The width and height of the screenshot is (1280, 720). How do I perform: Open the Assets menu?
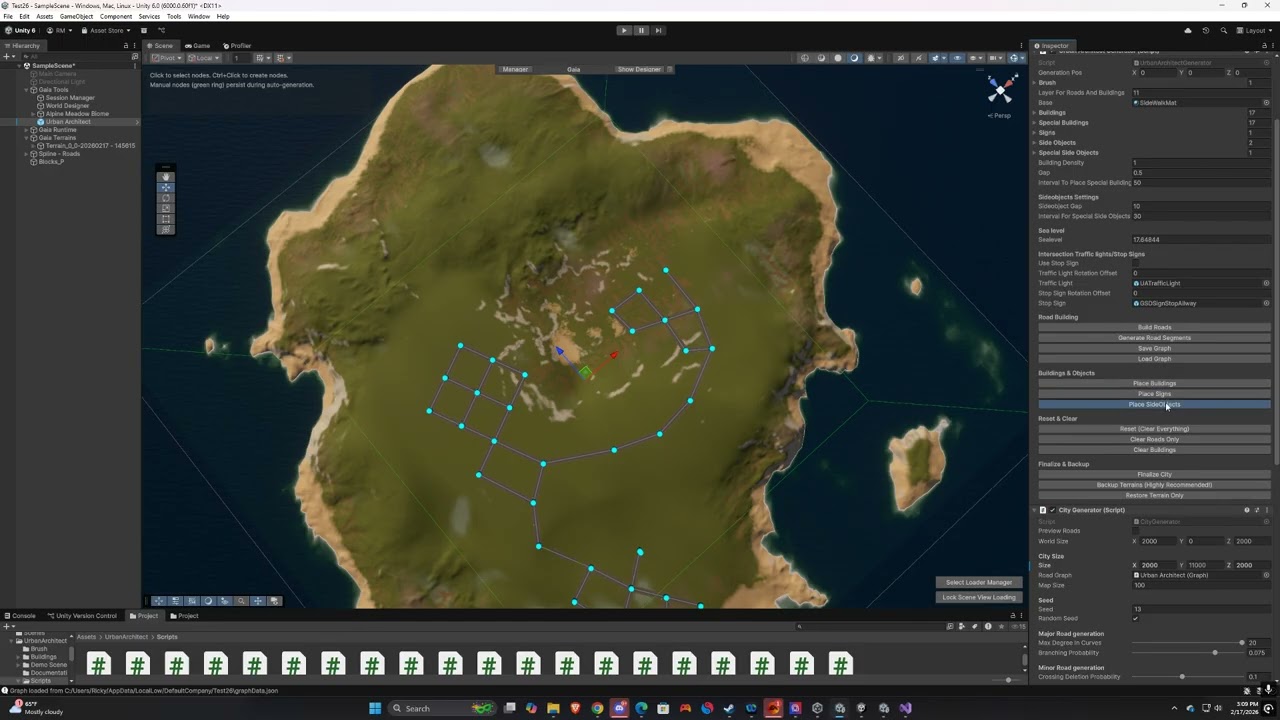coord(44,16)
